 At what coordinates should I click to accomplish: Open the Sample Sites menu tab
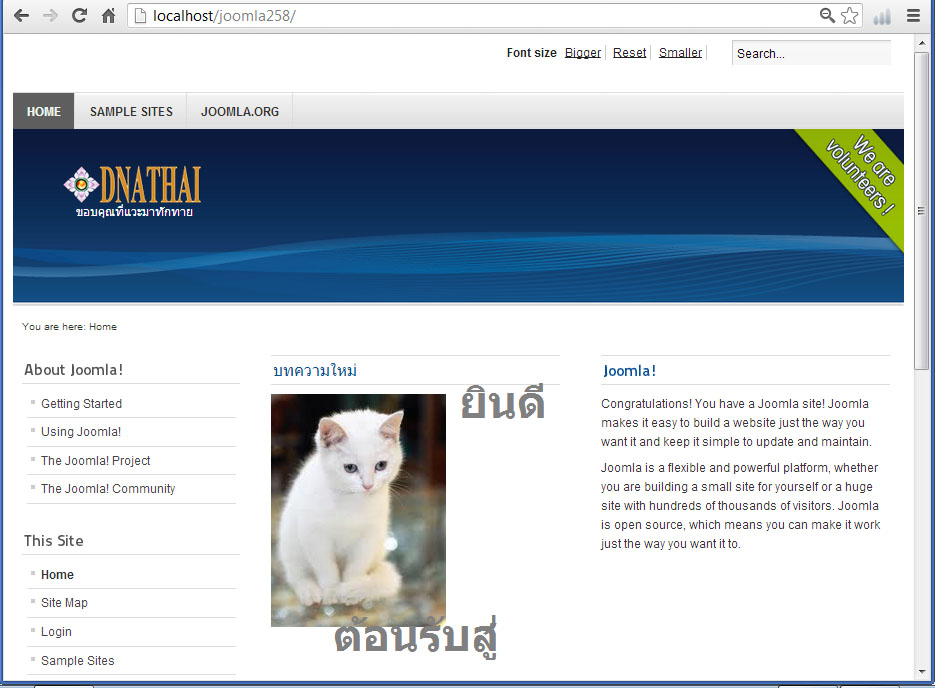point(131,112)
